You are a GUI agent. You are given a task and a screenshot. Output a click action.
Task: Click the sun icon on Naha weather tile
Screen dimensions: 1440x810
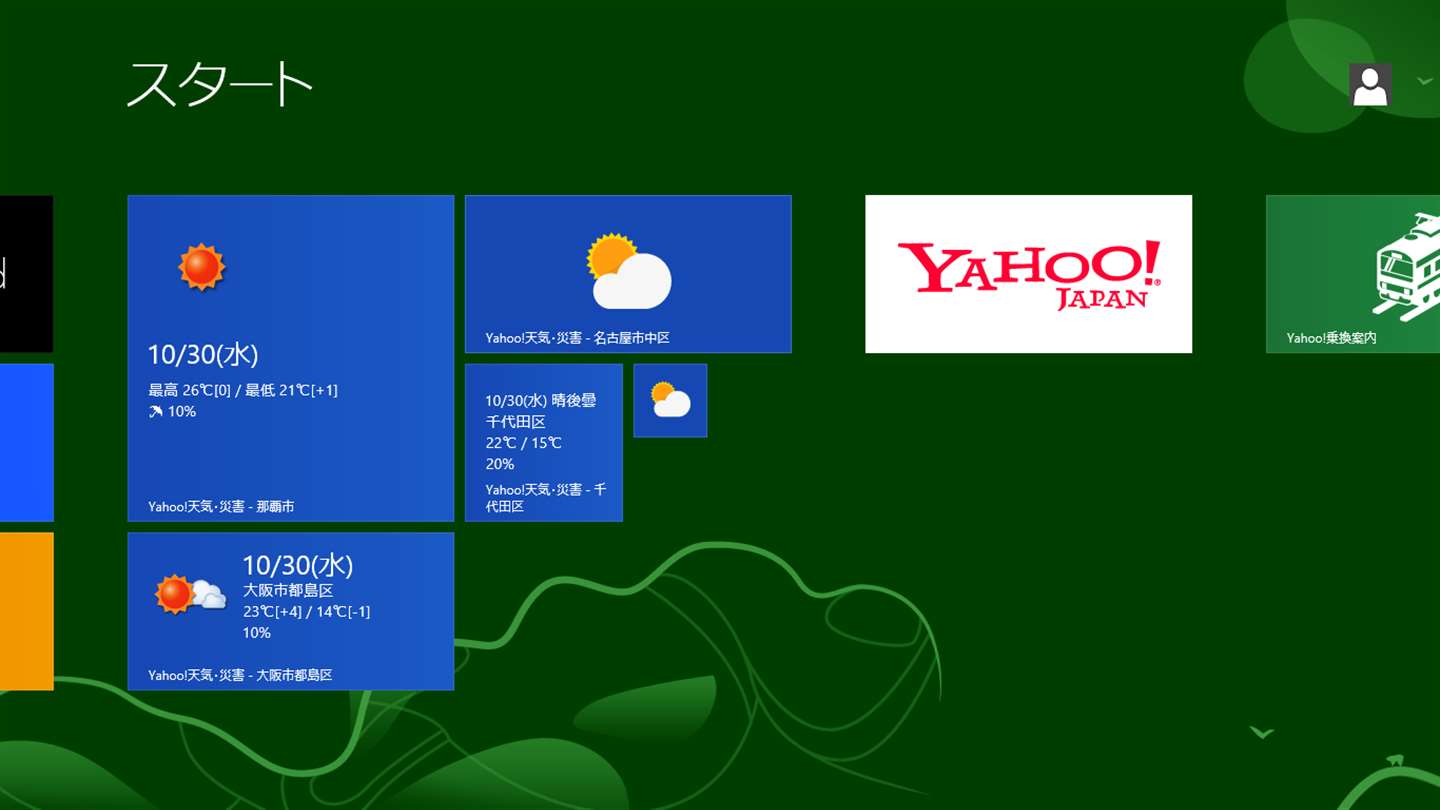coord(201,267)
